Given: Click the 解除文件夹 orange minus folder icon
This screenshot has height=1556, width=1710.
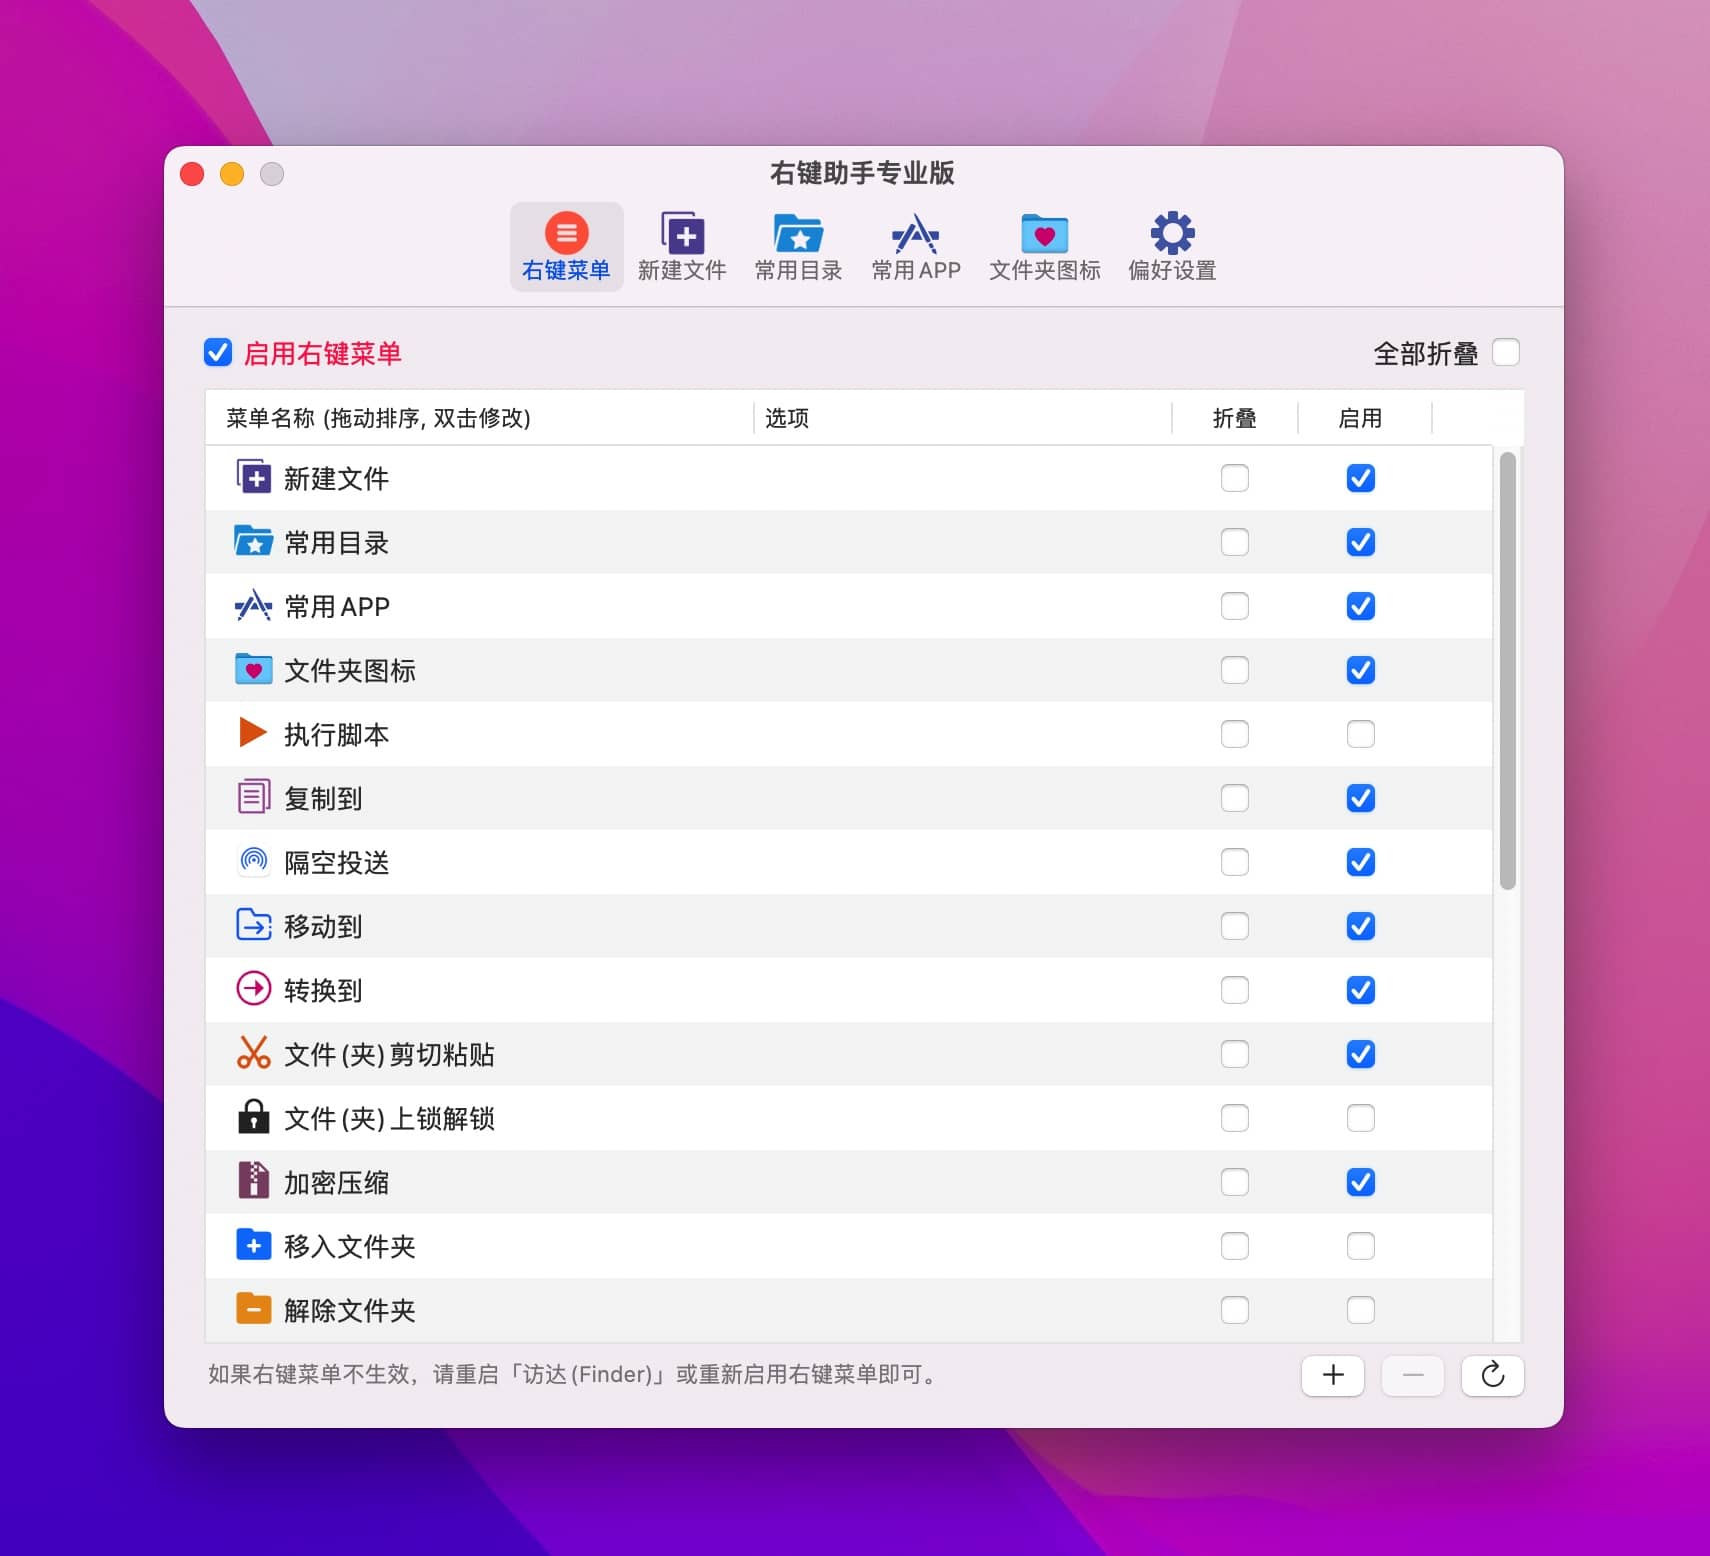Looking at the screenshot, I should coord(253,1308).
